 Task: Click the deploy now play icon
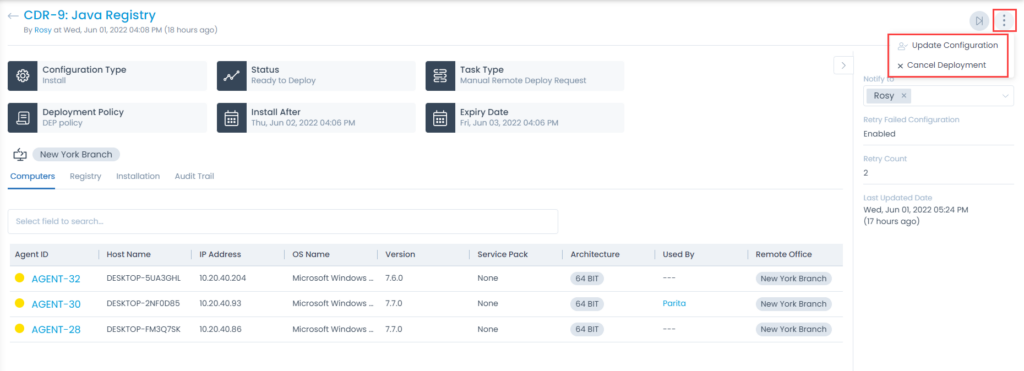pyautogui.click(x=978, y=21)
